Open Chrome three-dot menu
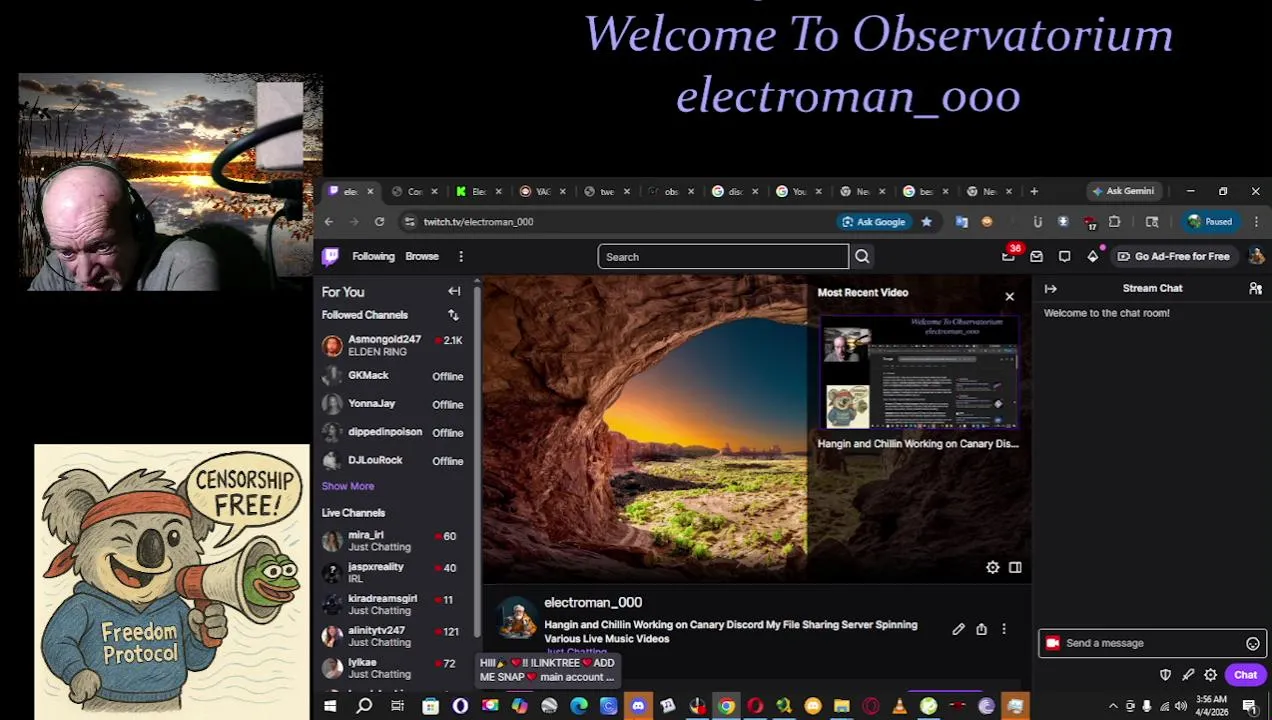The width and height of the screenshot is (1272, 720). (x=1256, y=222)
